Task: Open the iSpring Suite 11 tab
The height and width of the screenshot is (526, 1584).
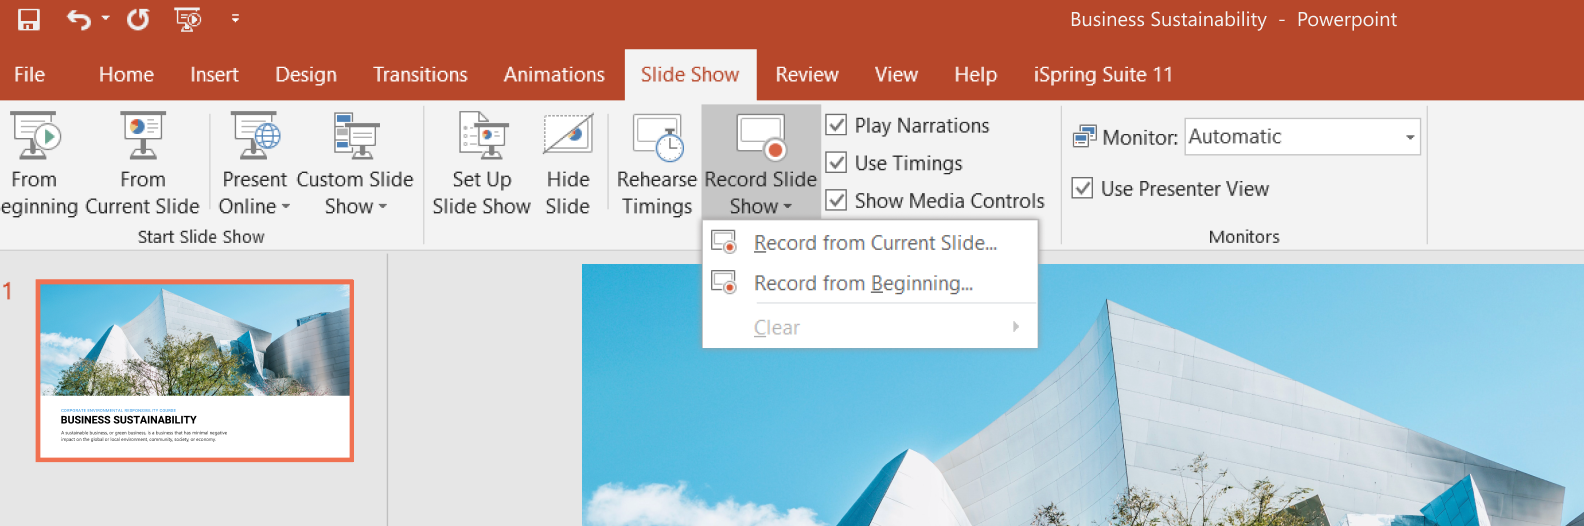Action: (1103, 75)
